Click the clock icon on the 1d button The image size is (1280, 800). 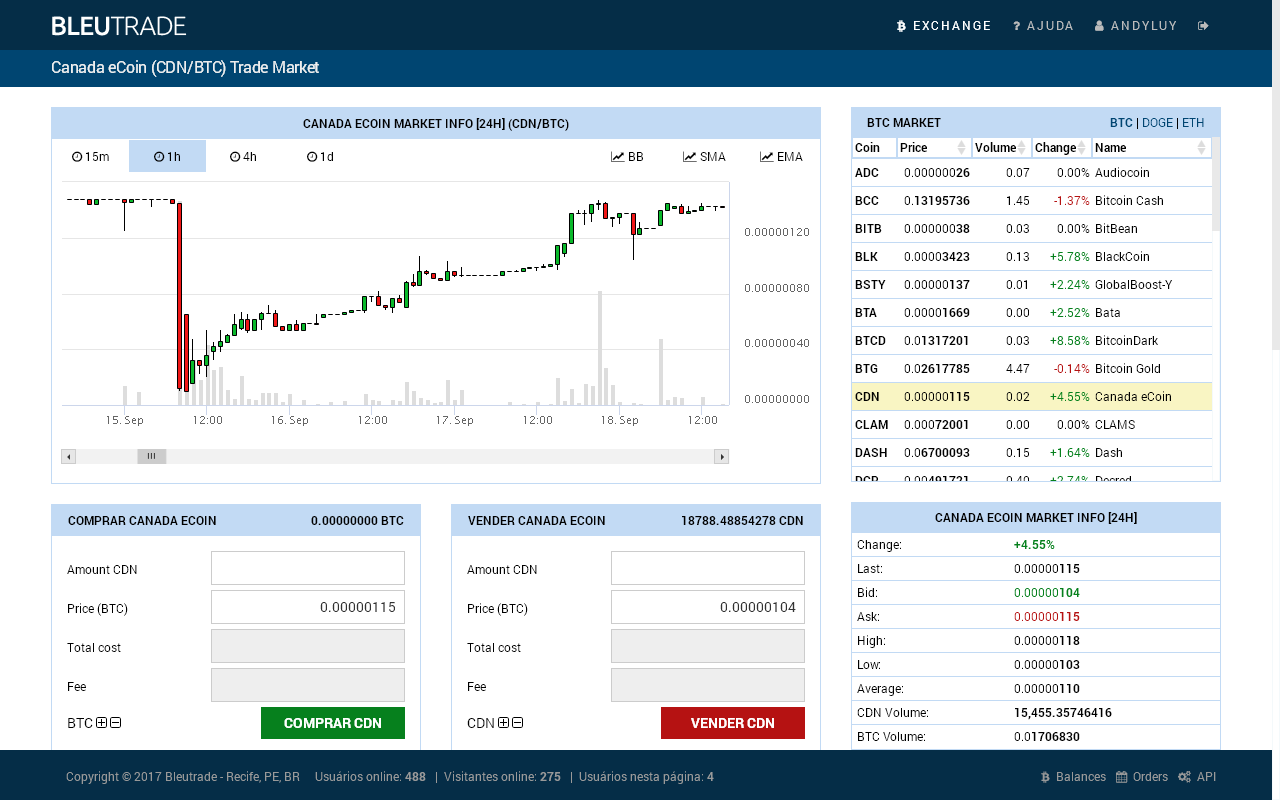[x=312, y=157]
